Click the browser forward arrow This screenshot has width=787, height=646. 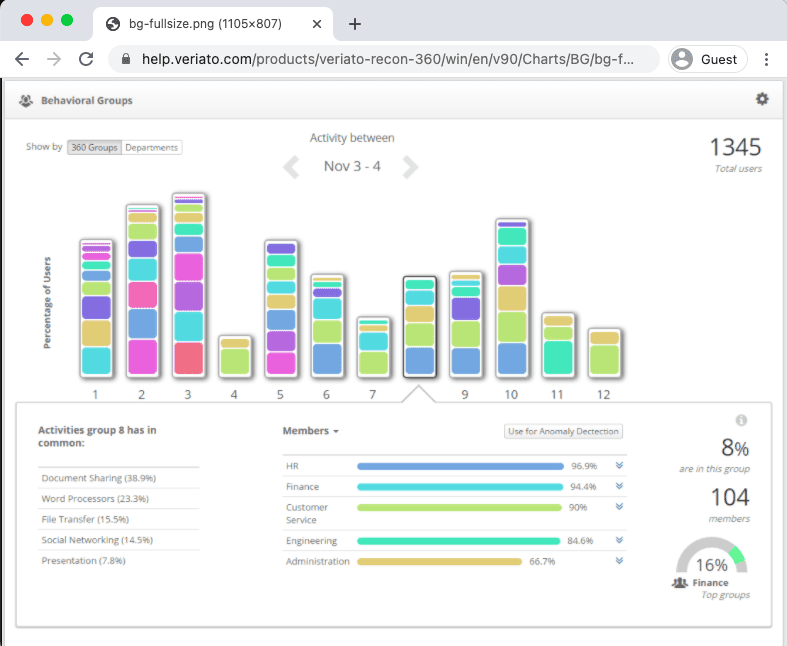point(54,59)
